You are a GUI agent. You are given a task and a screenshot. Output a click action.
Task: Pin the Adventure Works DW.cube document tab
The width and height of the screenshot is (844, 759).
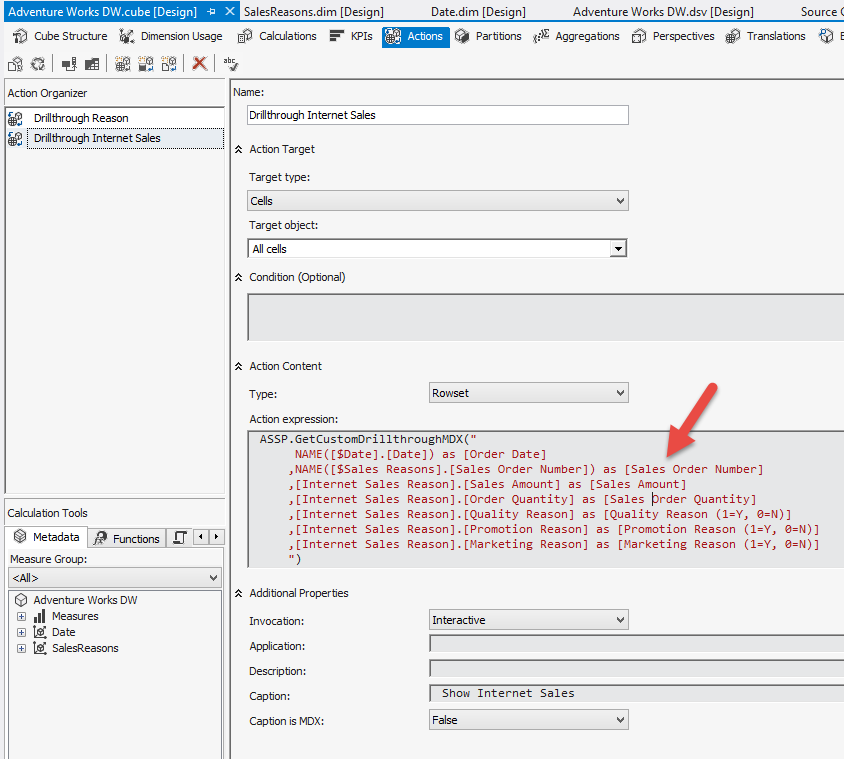pyautogui.click(x=211, y=11)
